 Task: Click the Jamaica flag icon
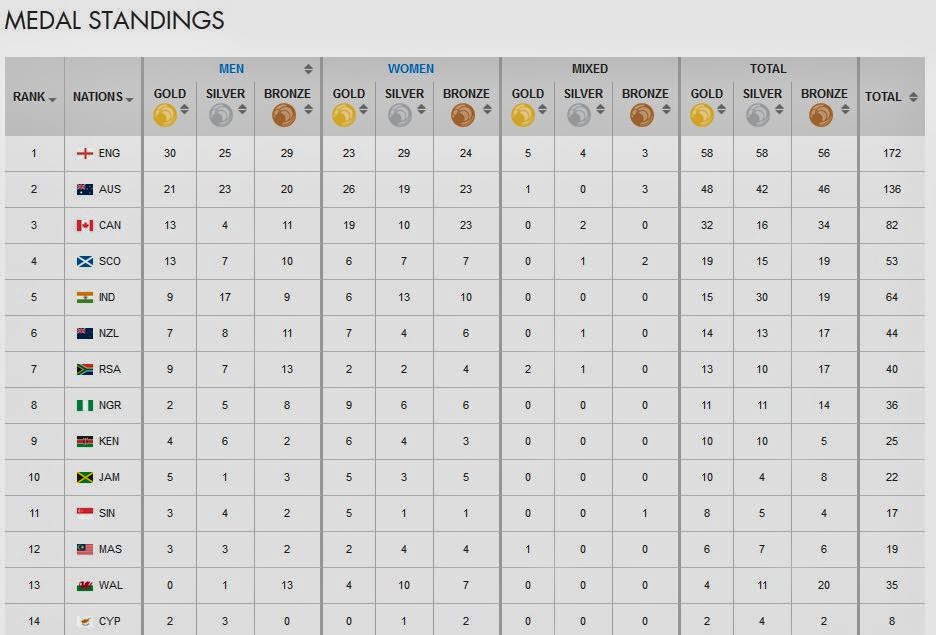click(x=85, y=477)
